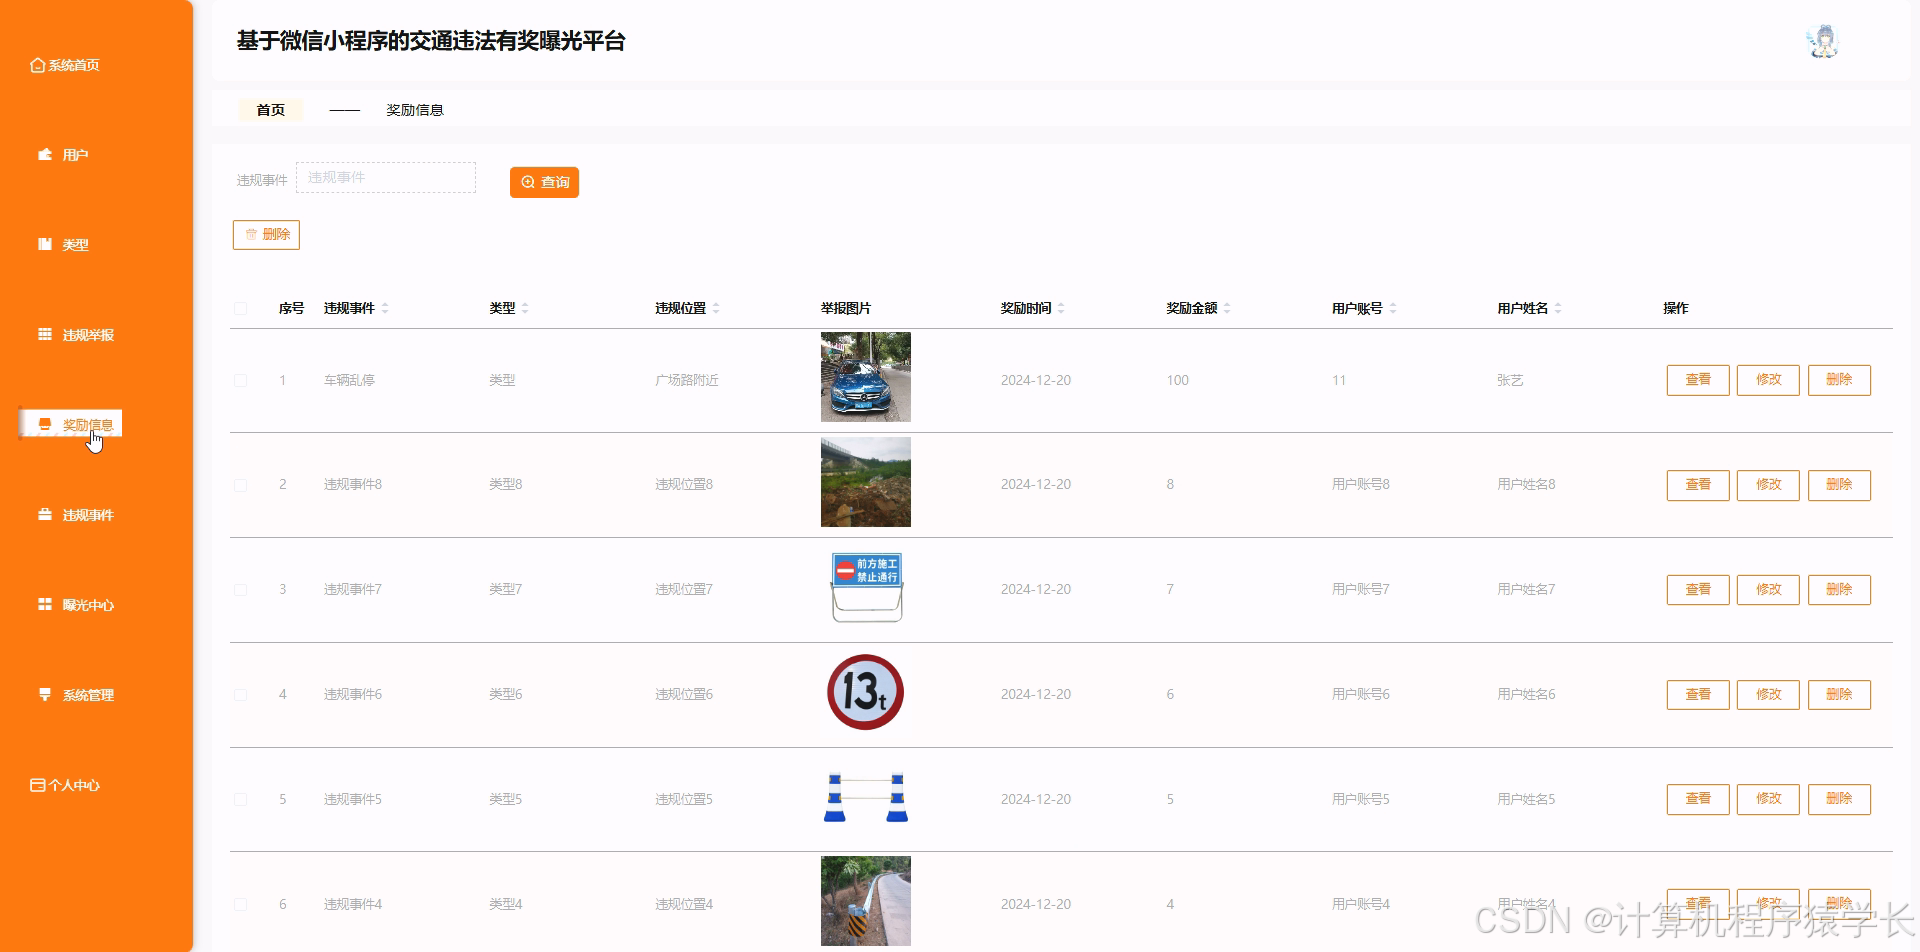
Task: Select the 系统管理 sidebar icon
Action: [x=44, y=694]
